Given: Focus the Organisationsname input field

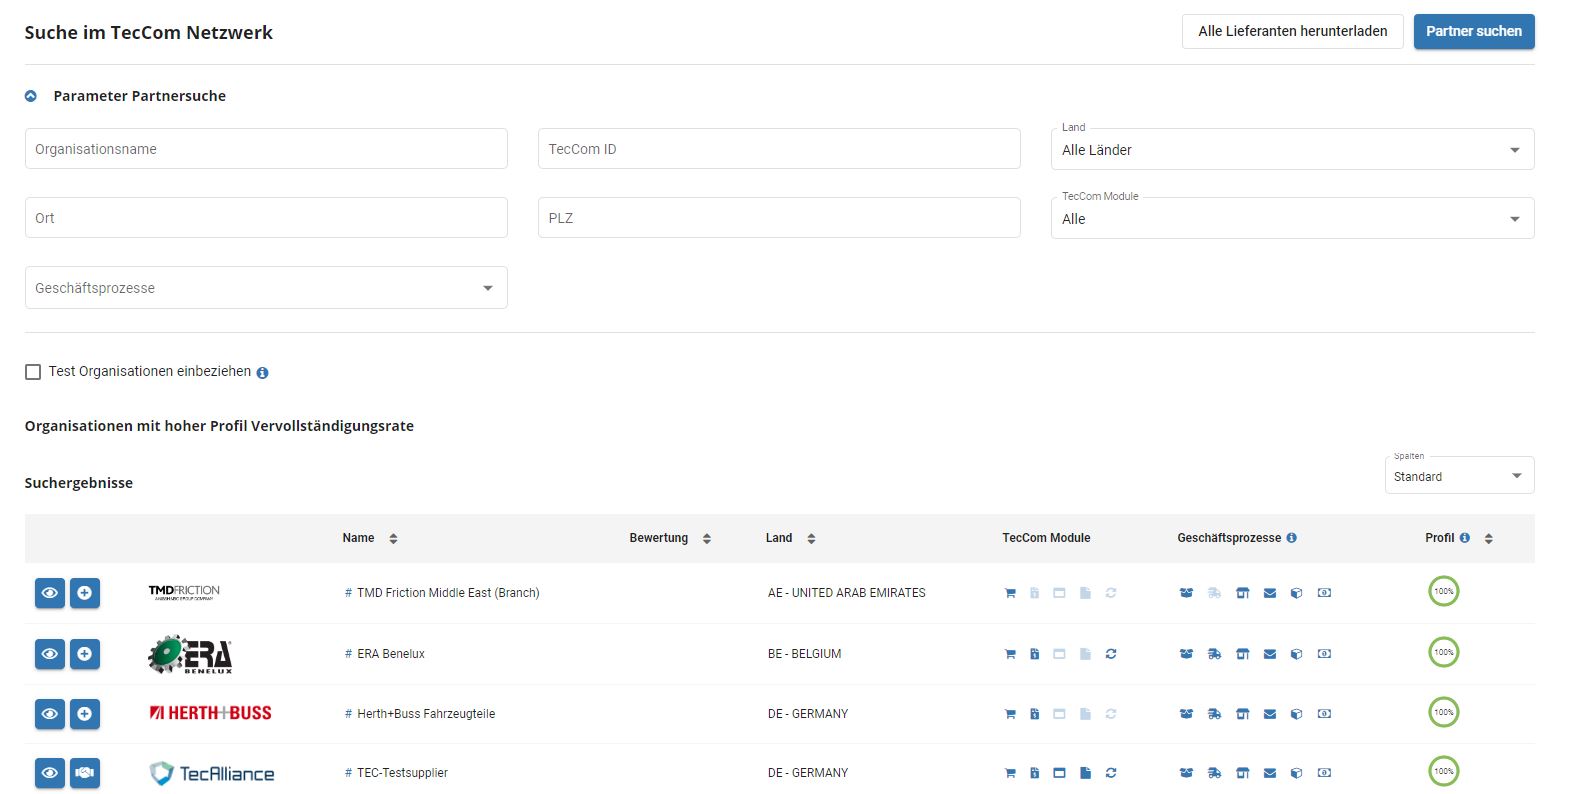Looking at the screenshot, I should pos(266,149).
